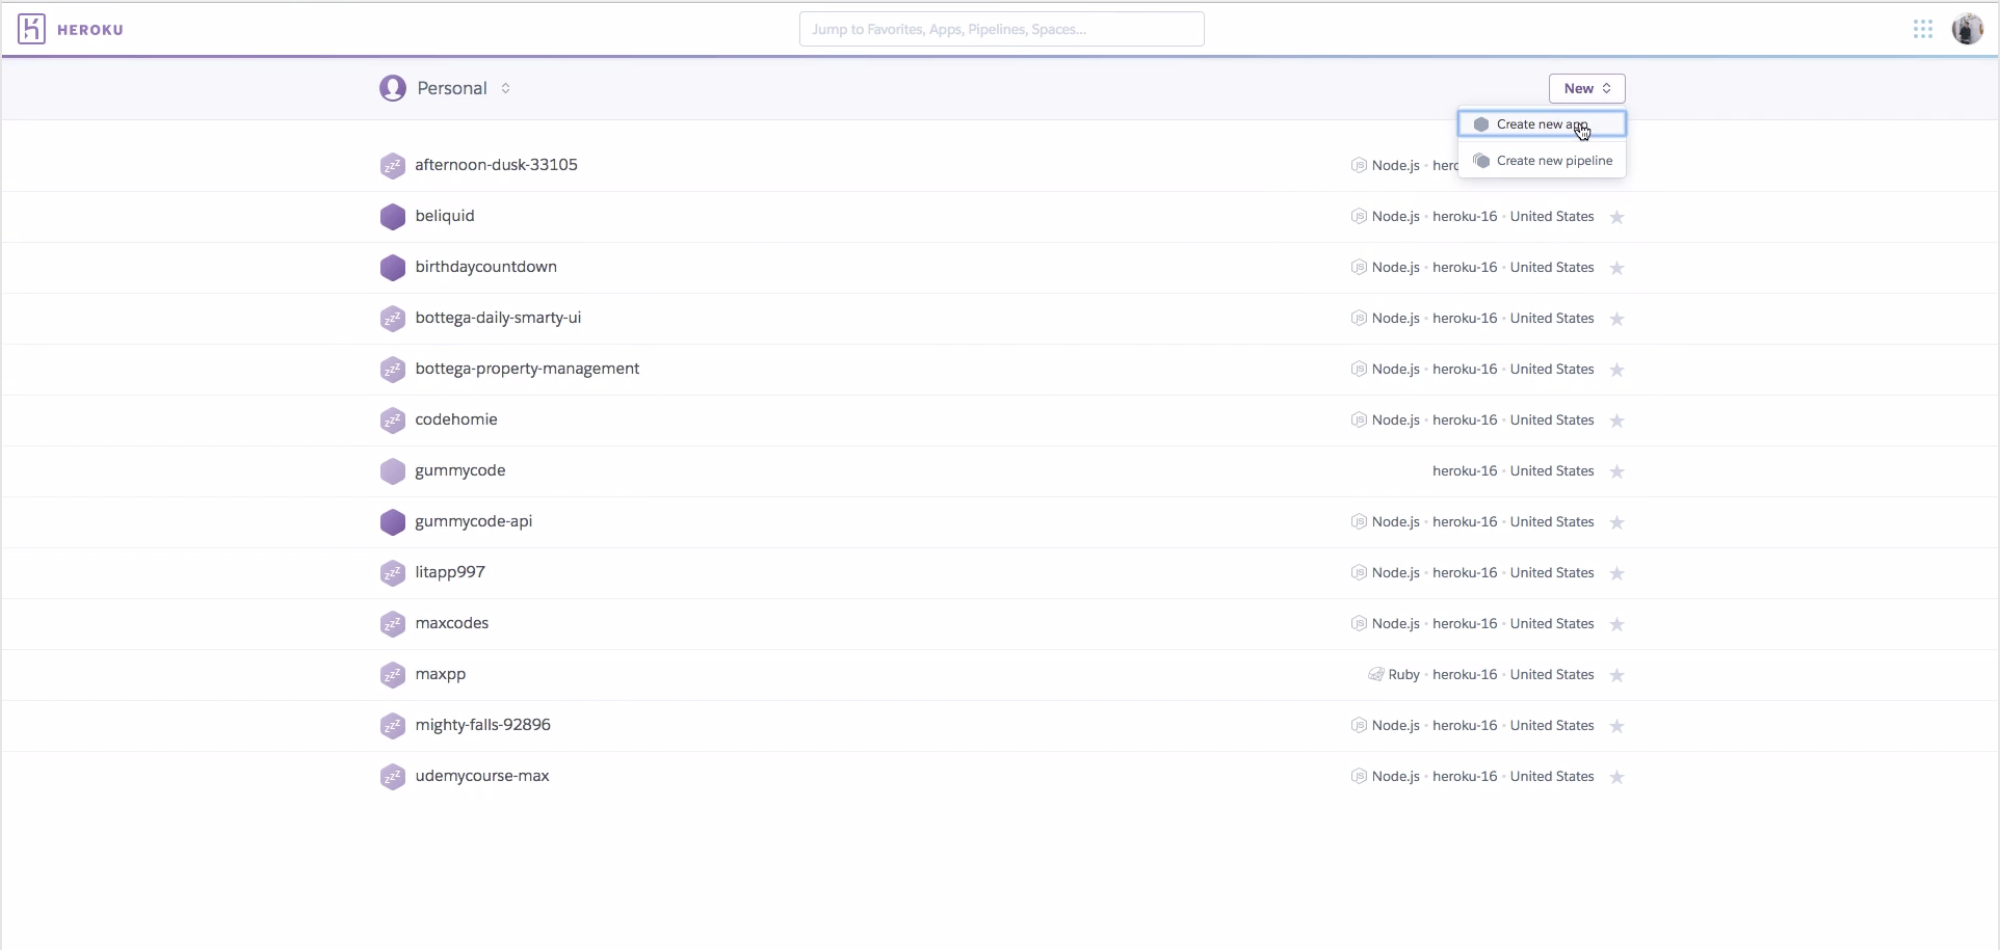Open the mighty-falls-92896 app
The image size is (2000, 950).
pyautogui.click(x=483, y=725)
